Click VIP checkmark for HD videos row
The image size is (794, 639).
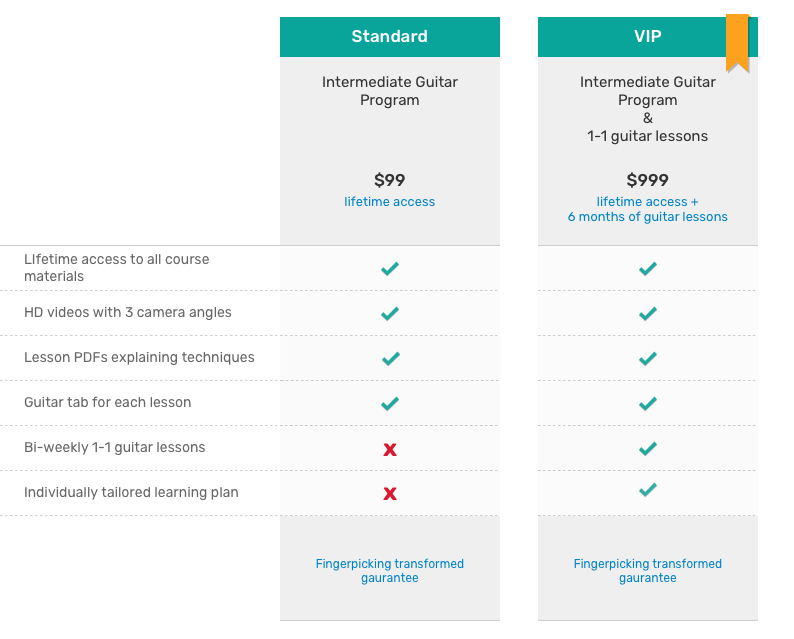tap(648, 313)
